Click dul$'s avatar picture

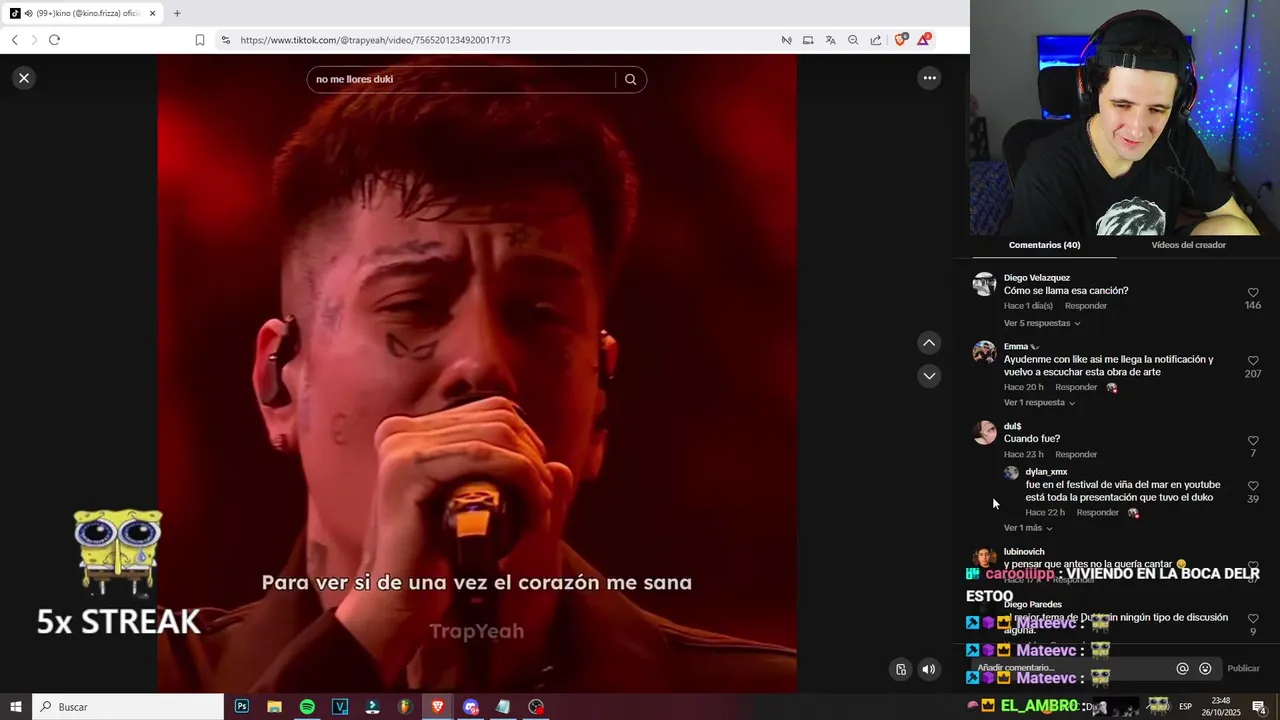985,432
